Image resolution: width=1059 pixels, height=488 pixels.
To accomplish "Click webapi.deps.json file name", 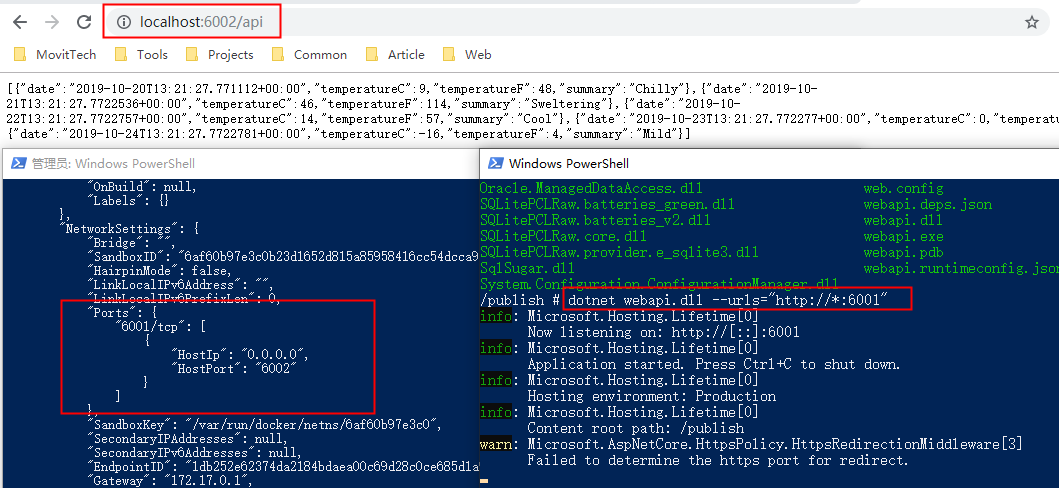I will tap(927, 205).
